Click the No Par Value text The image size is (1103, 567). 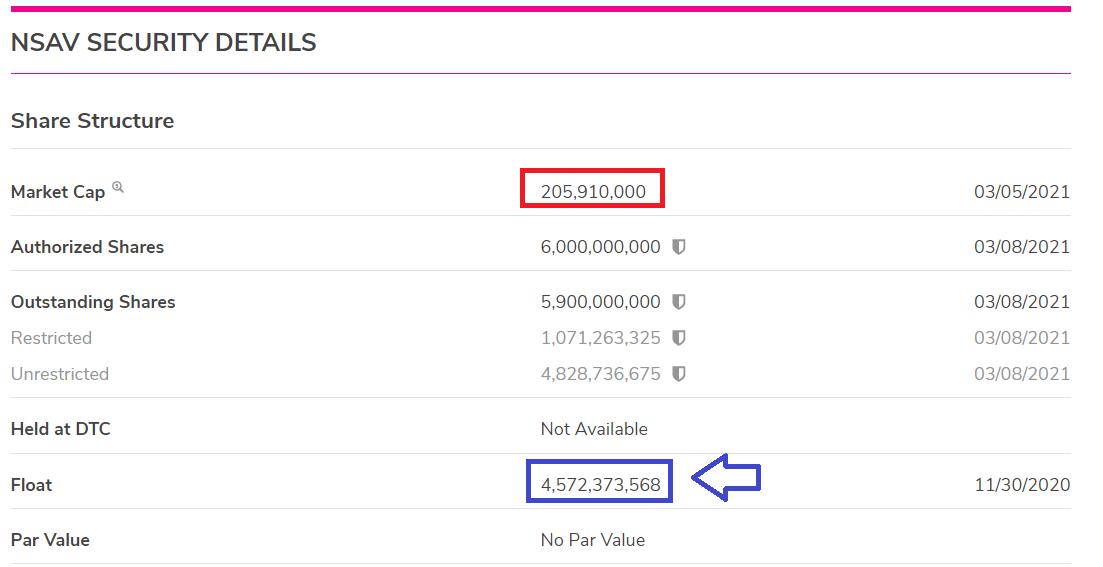[x=593, y=540]
